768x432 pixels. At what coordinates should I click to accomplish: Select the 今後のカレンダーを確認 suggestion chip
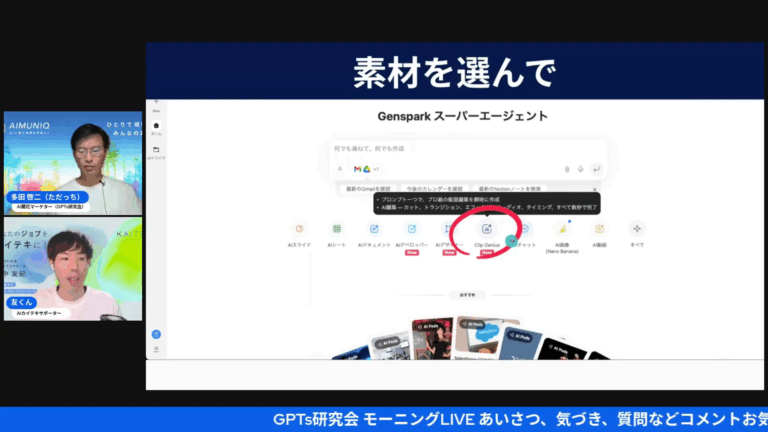[434, 189]
